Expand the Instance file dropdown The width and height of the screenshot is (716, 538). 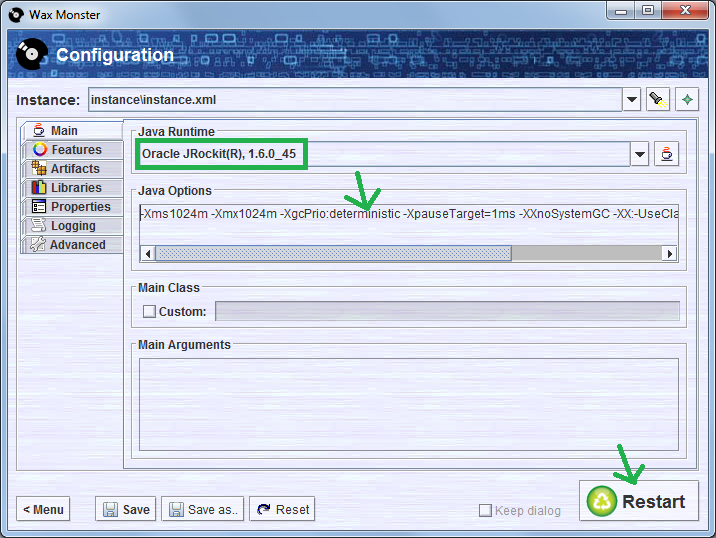point(632,100)
